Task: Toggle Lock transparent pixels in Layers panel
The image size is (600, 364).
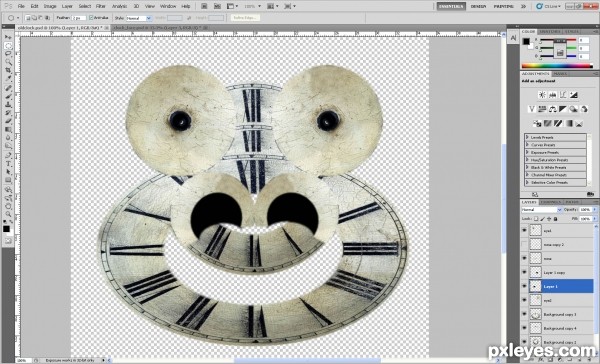Action: pos(536,219)
